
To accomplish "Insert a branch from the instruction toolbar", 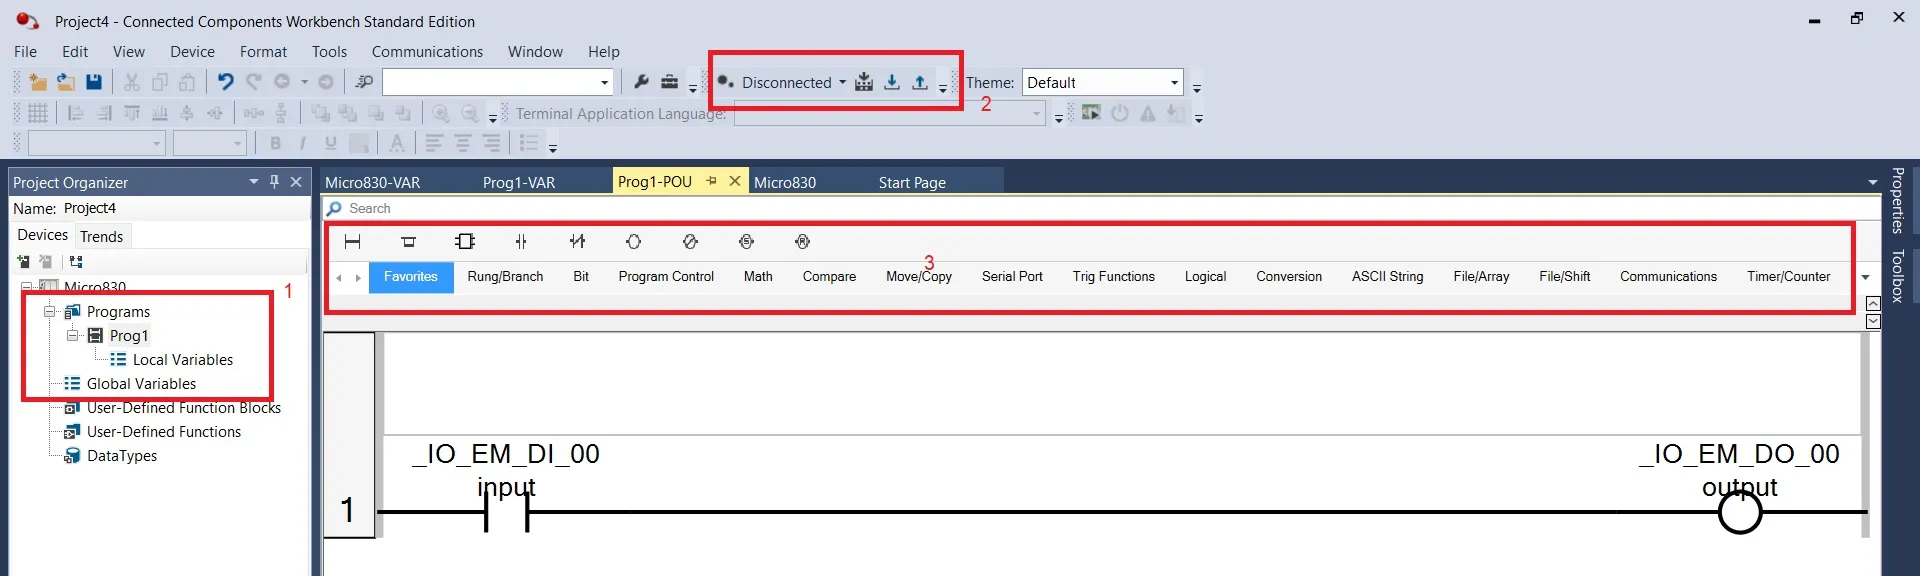I will 408,242.
